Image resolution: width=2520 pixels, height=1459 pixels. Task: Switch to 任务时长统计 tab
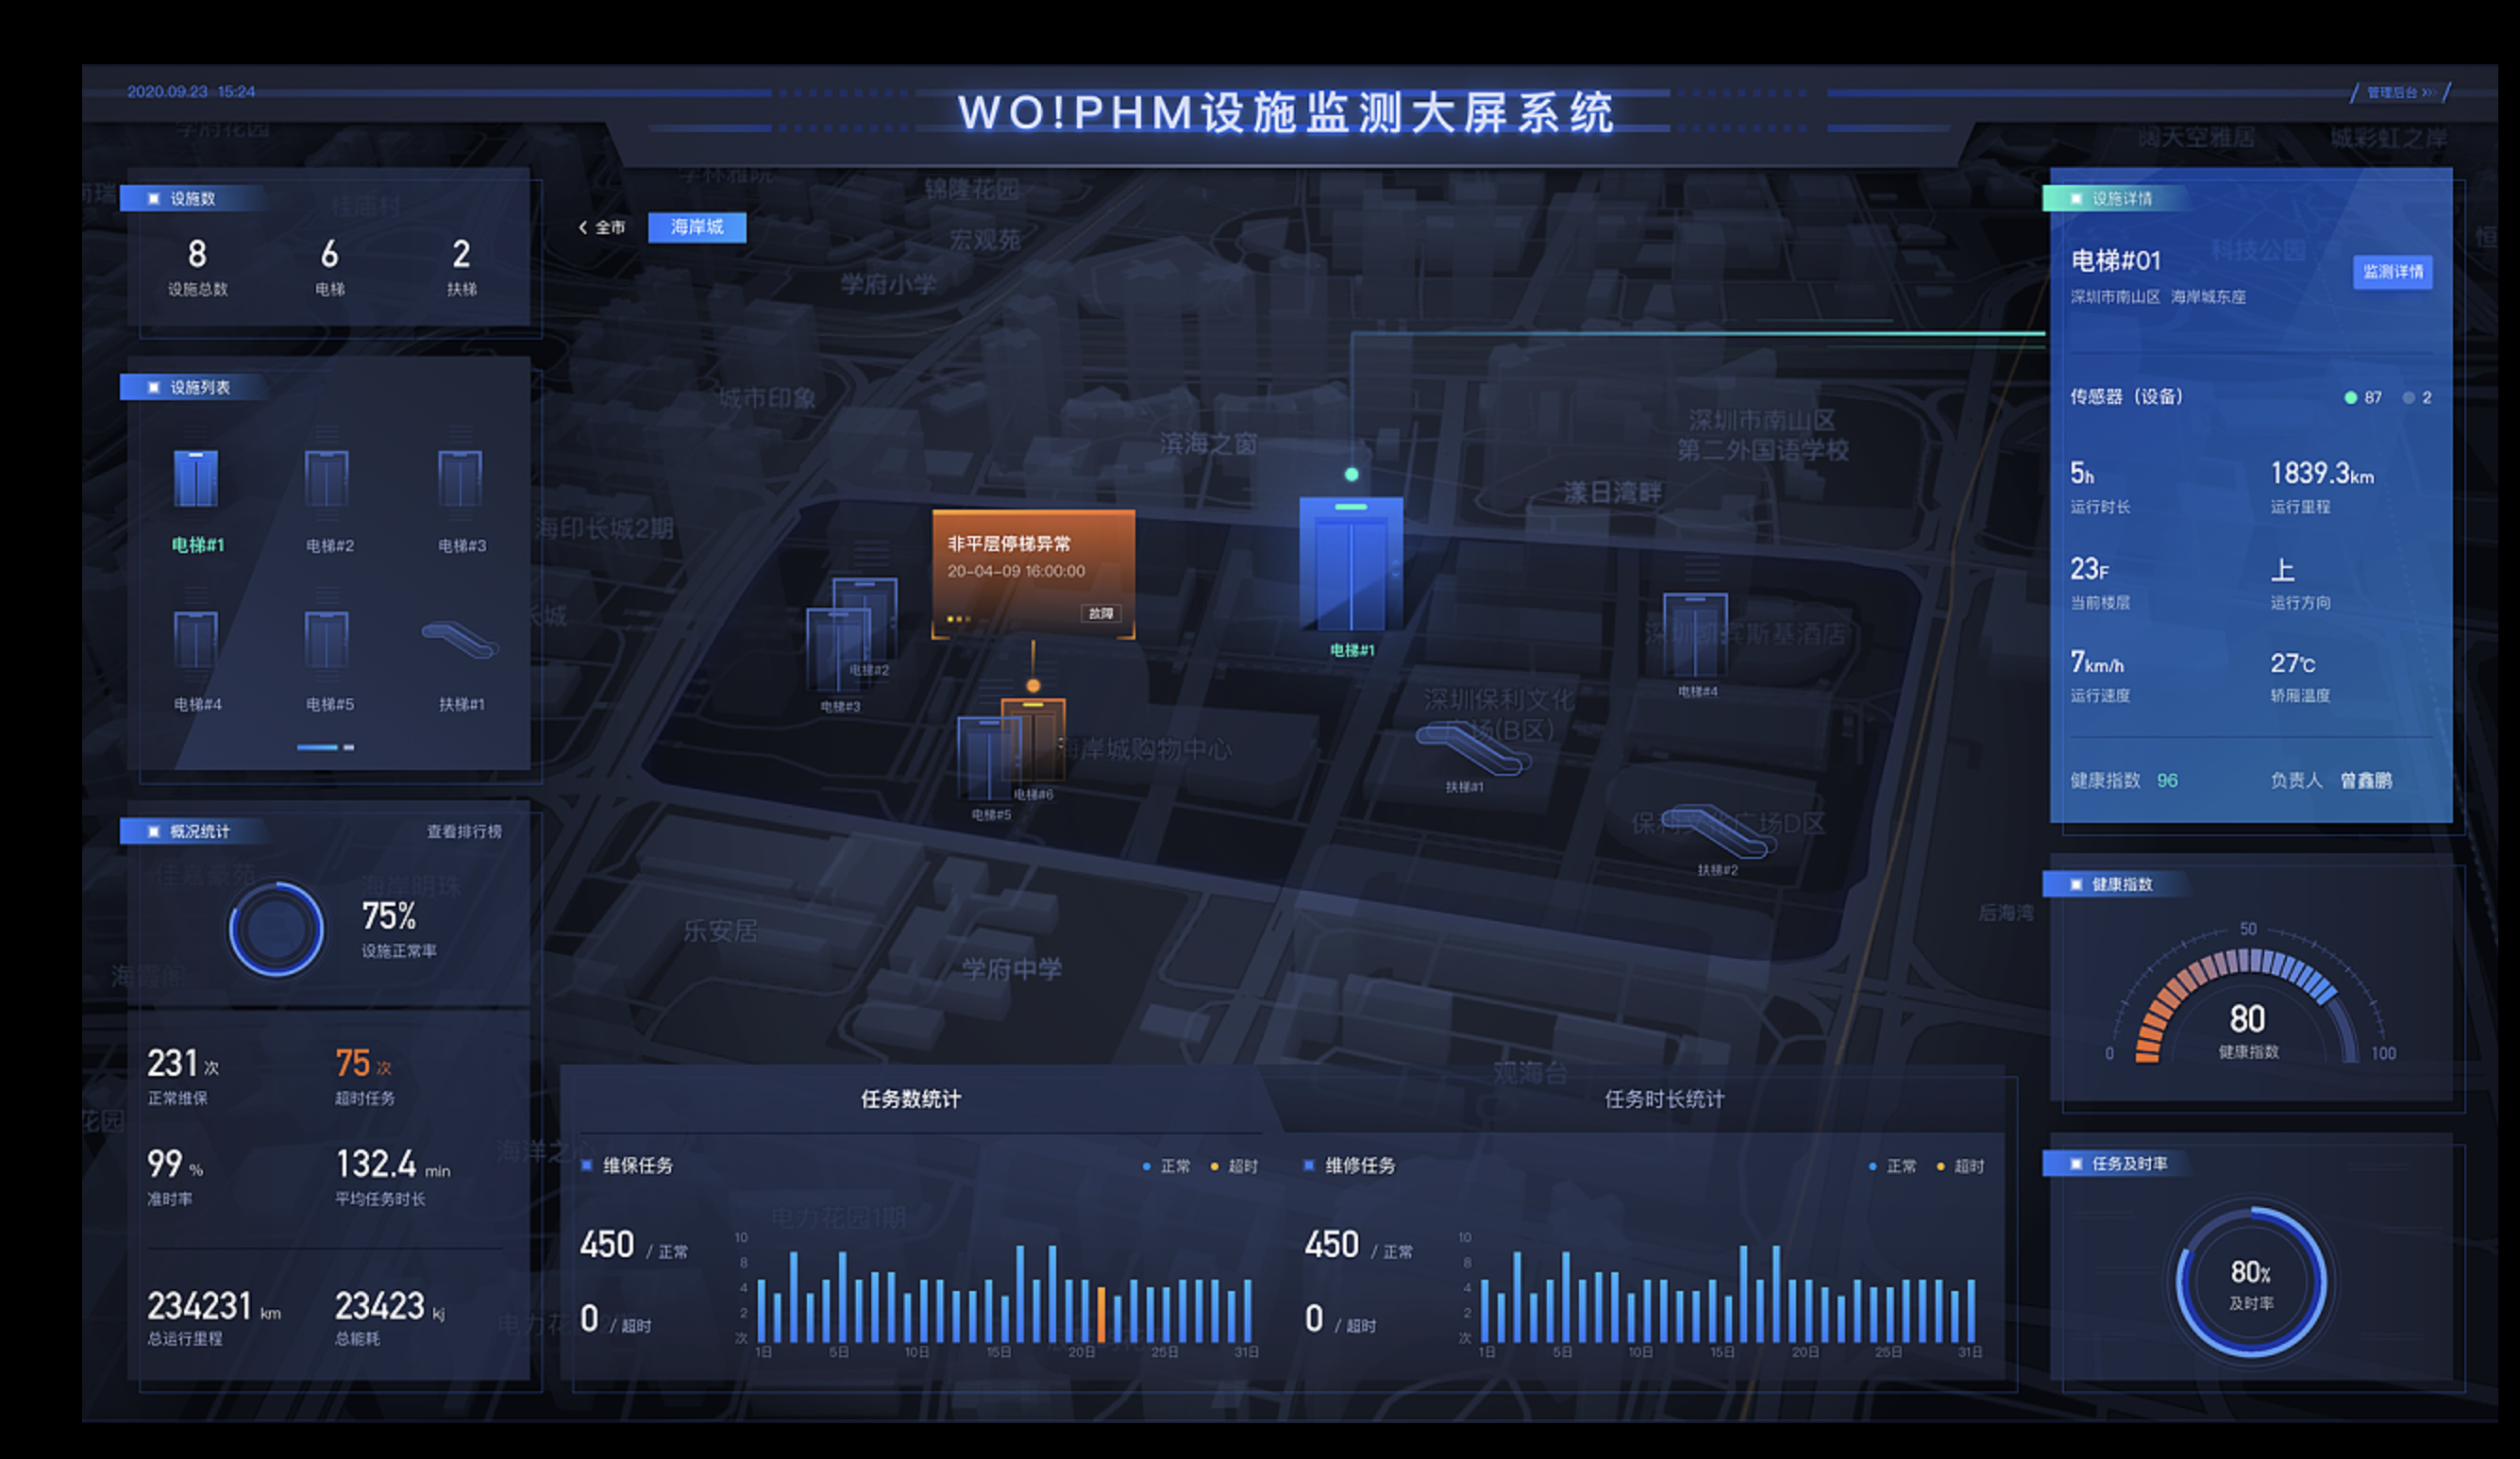1664,1099
